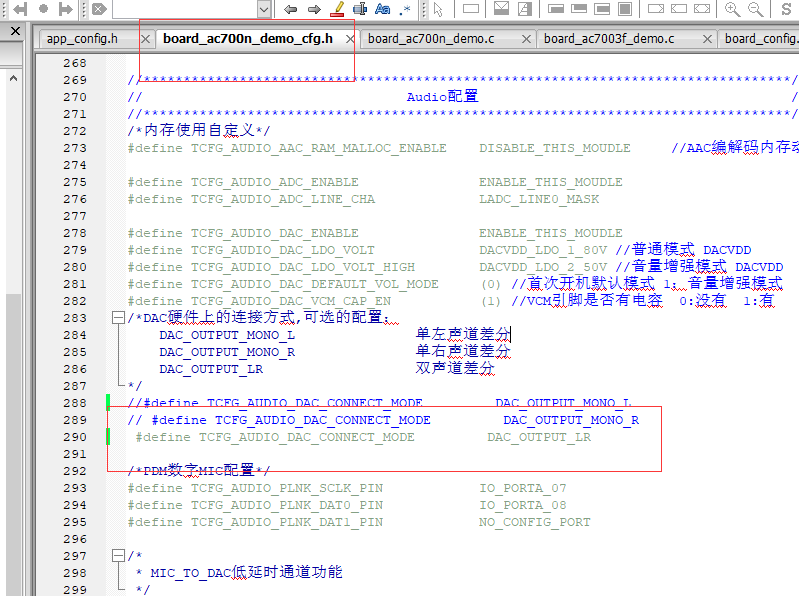This screenshot has height=596, width=799.
Task: Click the envelope-shaped window layout icon
Action: 501,9
